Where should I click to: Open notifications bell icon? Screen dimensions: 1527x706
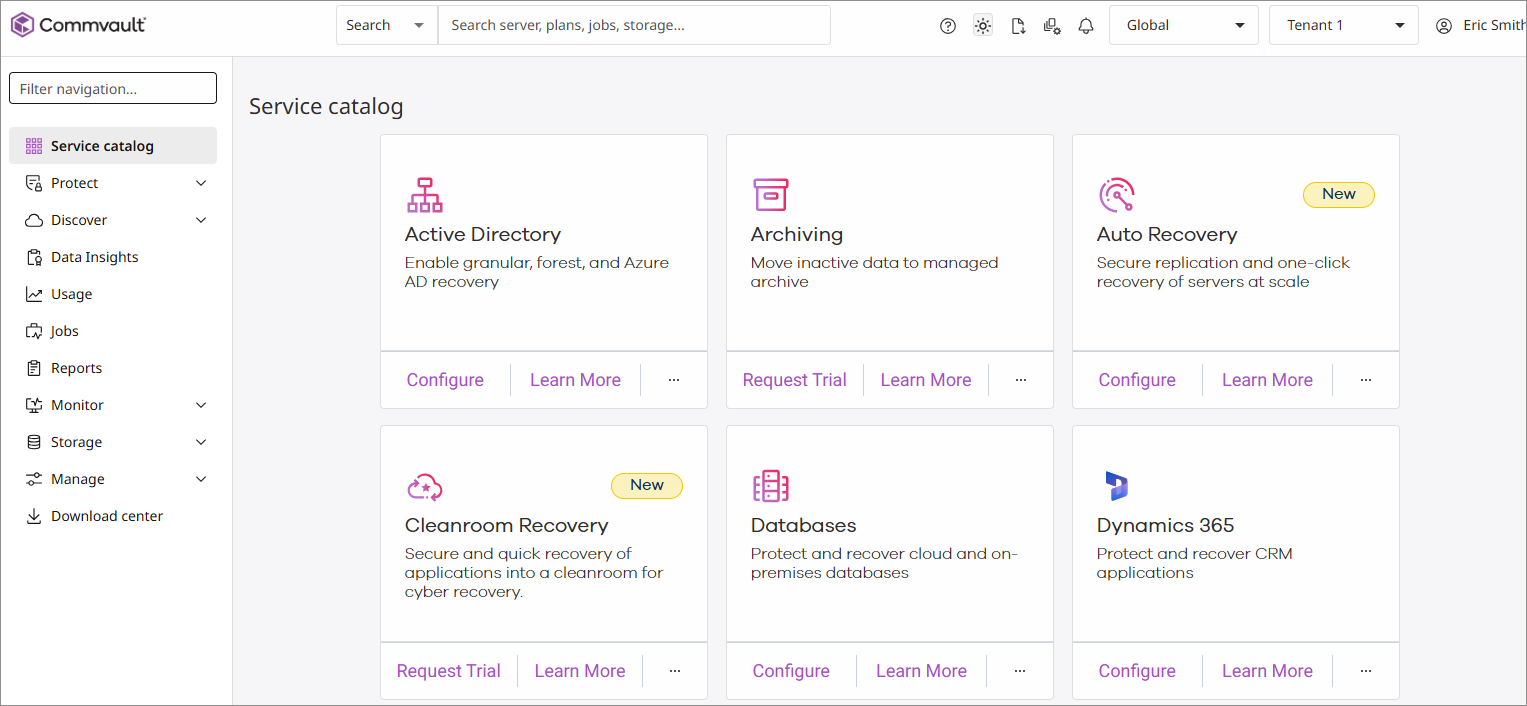click(x=1086, y=26)
